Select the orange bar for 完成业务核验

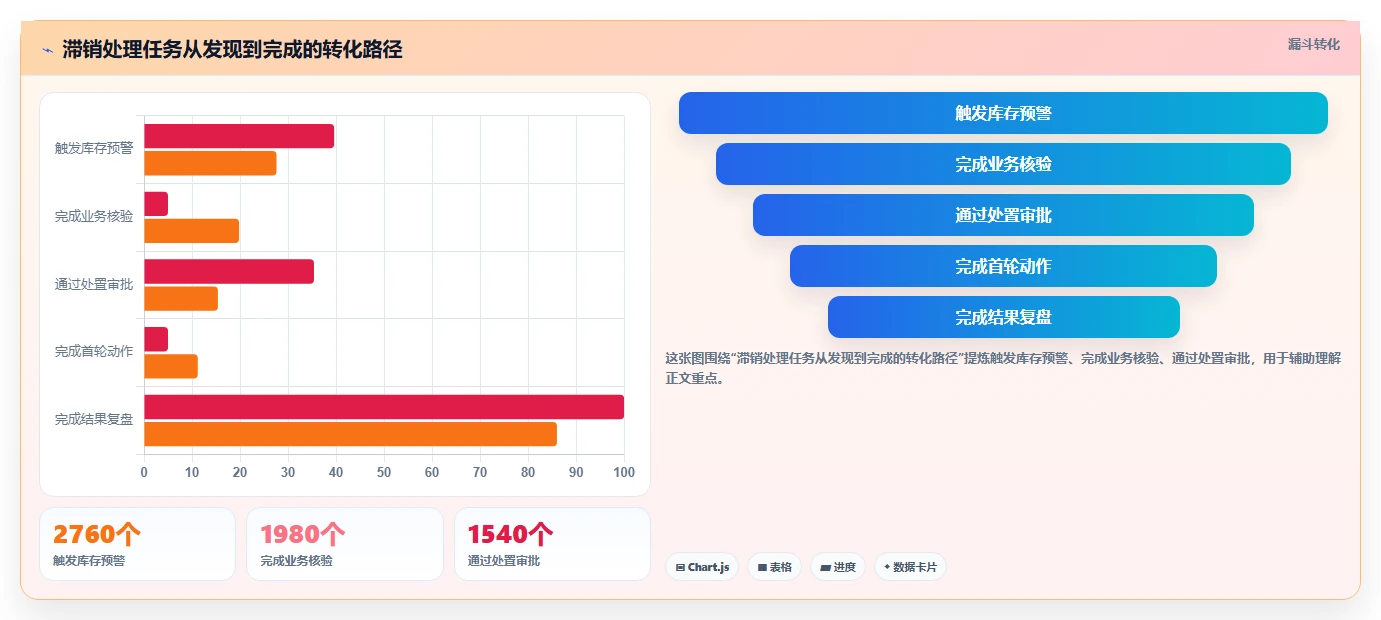point(191,231)
